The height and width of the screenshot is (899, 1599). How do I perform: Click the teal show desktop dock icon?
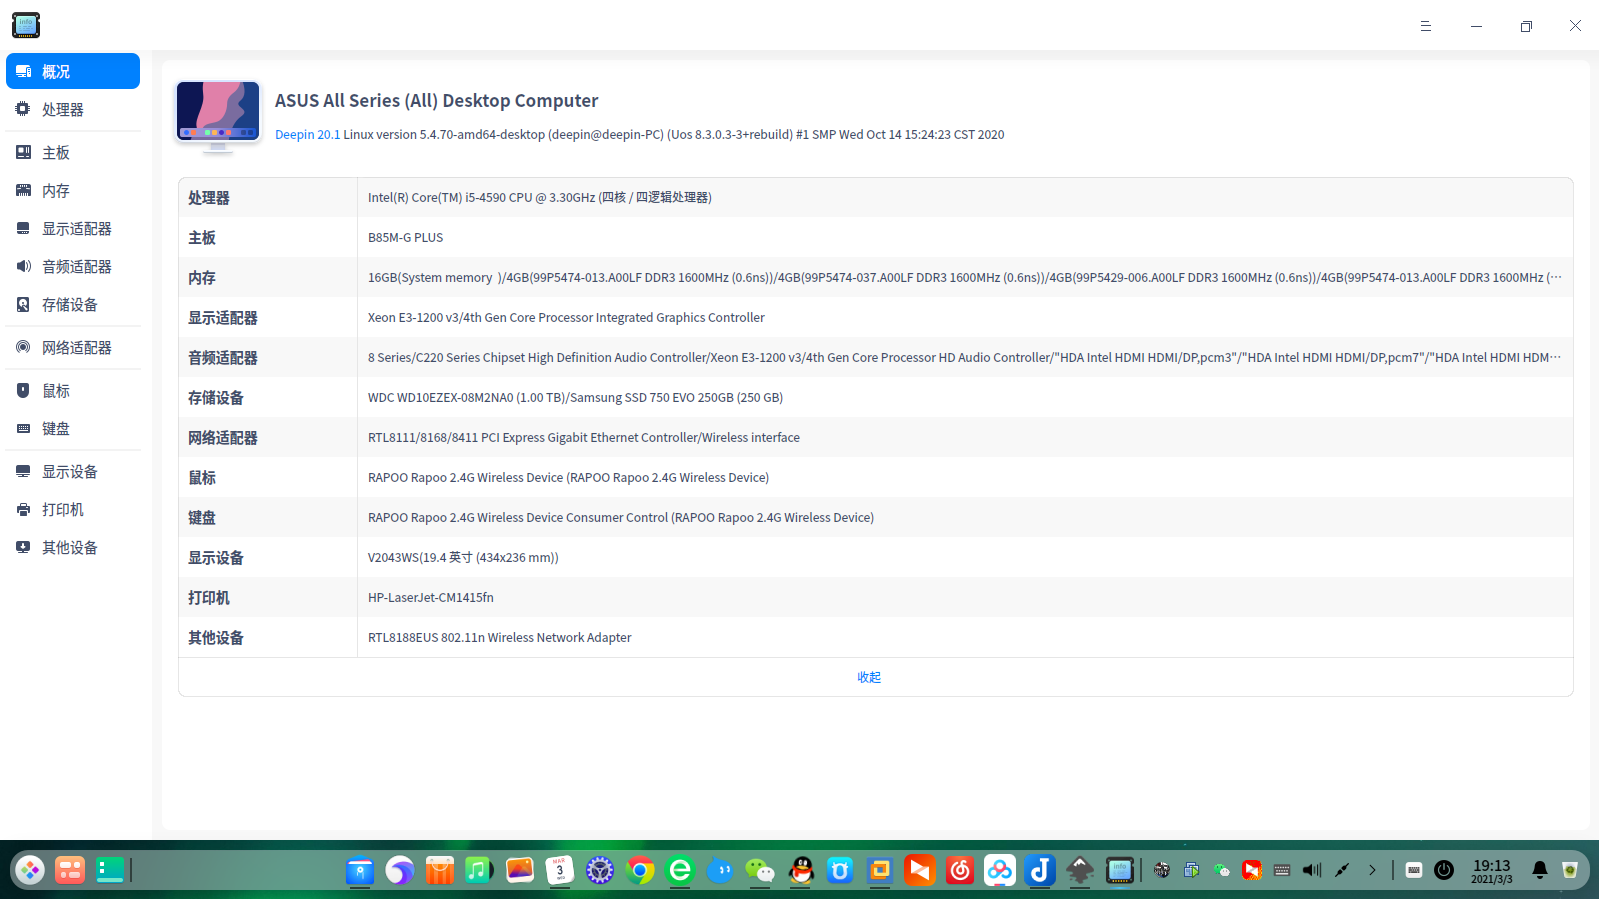pyautogui.click(x=110, y=870)
